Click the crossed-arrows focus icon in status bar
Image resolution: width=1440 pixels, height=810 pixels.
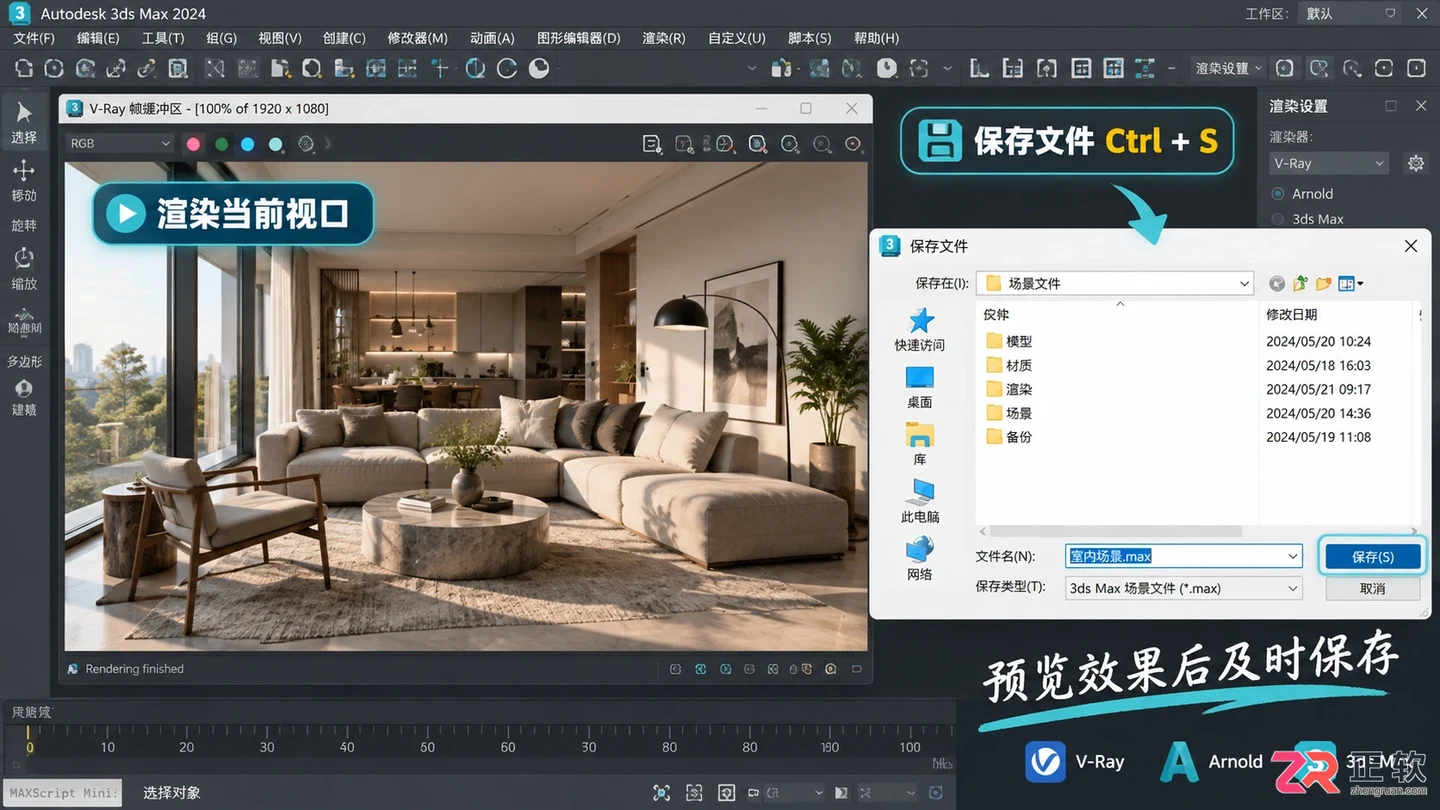(661, 793)
